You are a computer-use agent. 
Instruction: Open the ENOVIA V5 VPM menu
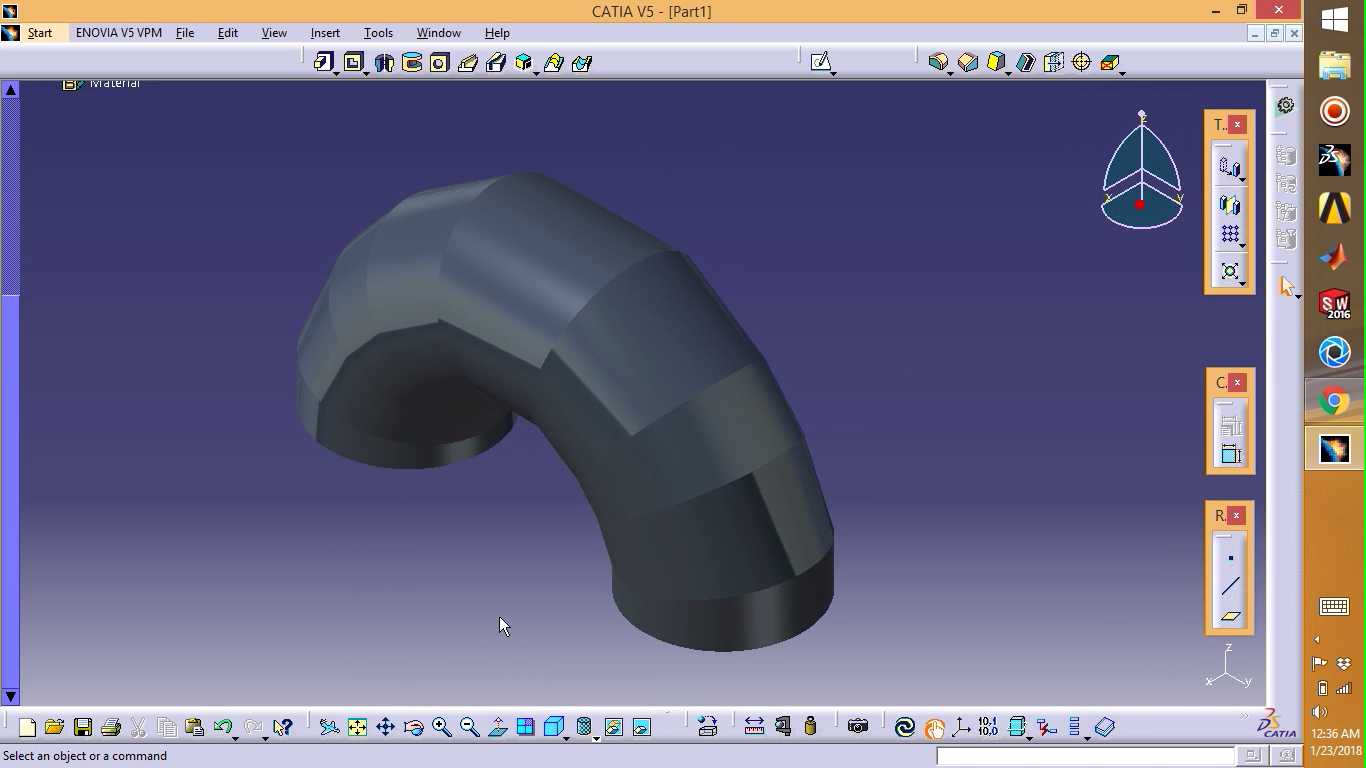[x=119, y=33]
